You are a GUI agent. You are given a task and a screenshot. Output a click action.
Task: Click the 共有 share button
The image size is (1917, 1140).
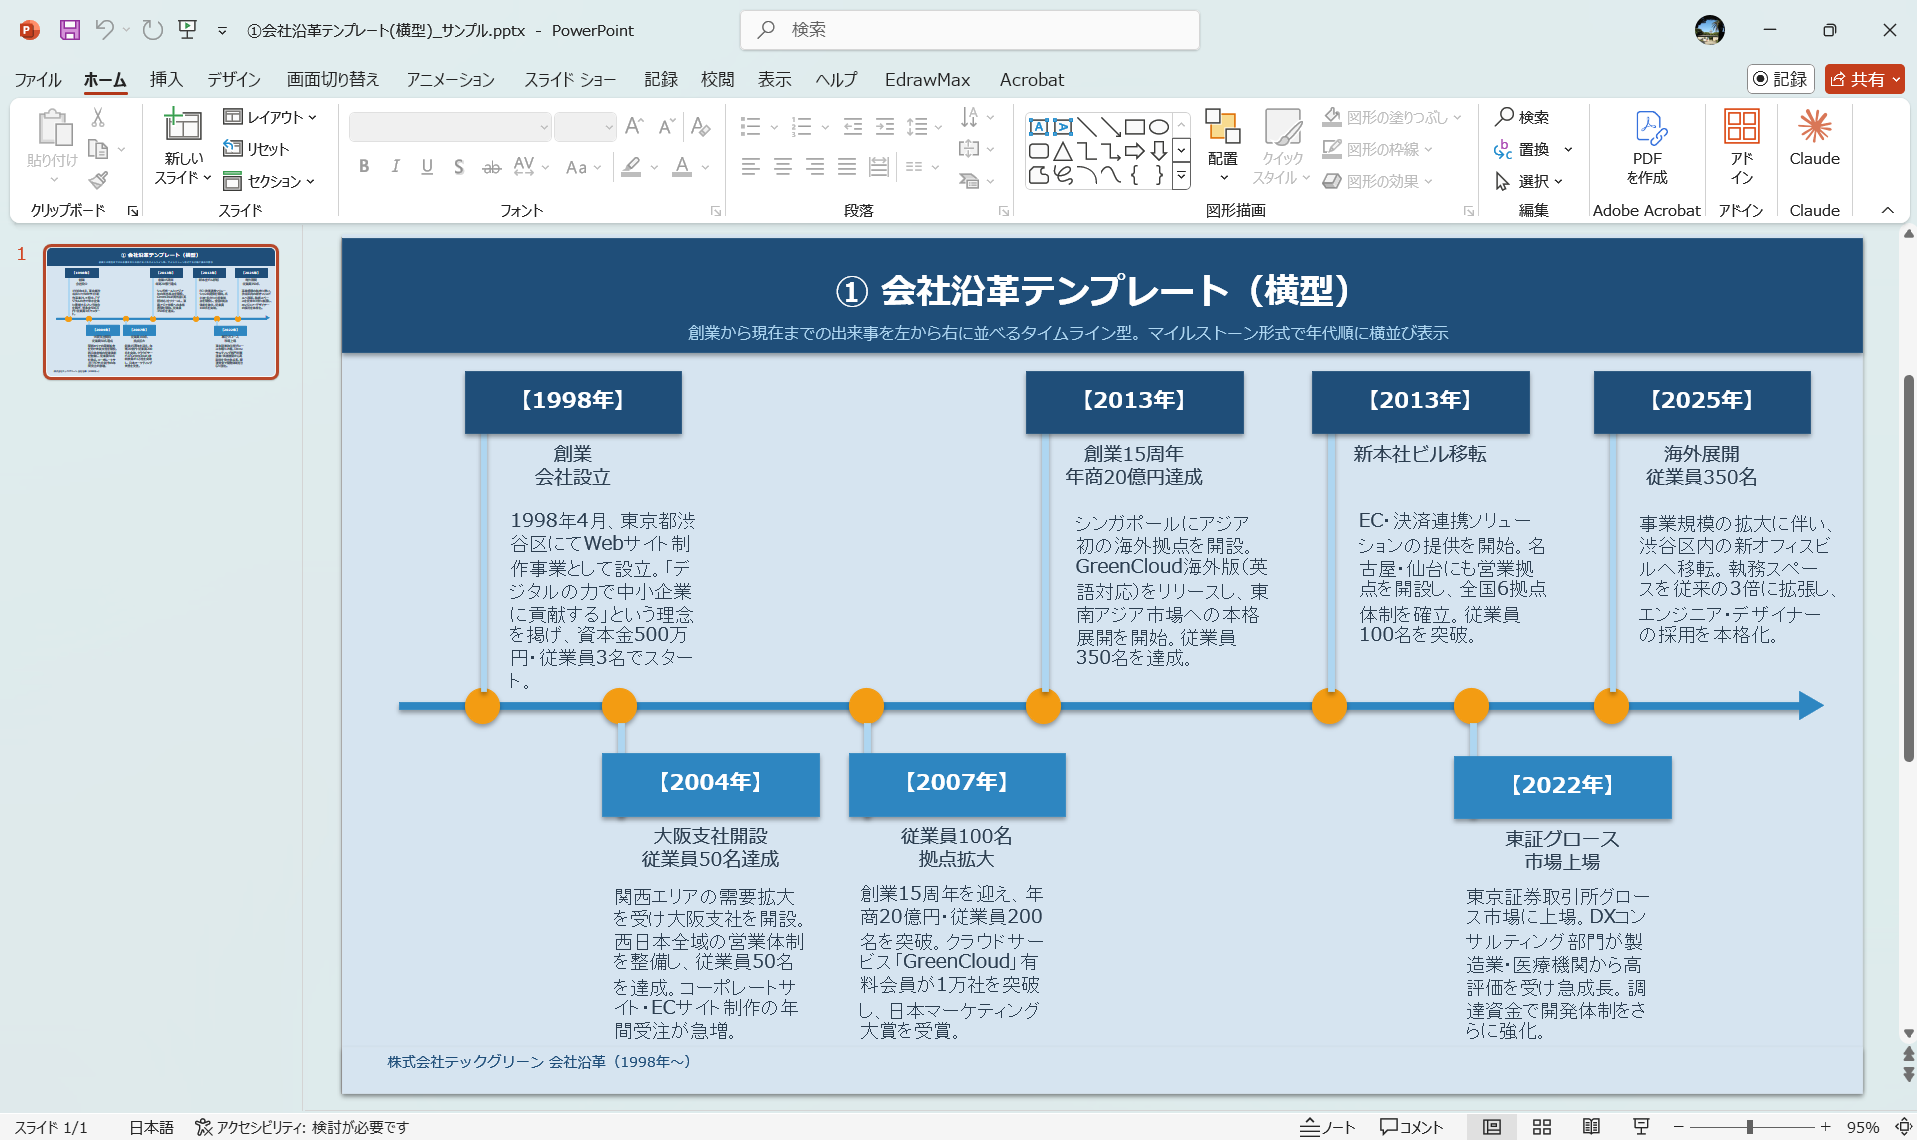click(x=1864, y=79)
